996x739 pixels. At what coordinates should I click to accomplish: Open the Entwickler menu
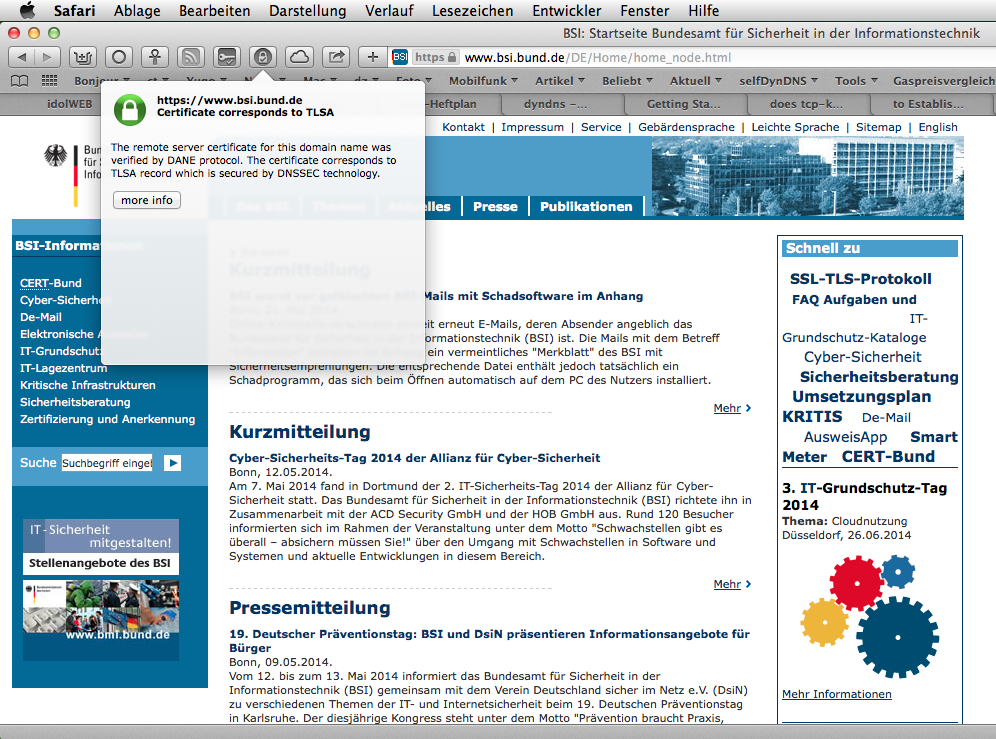(567, 11)
